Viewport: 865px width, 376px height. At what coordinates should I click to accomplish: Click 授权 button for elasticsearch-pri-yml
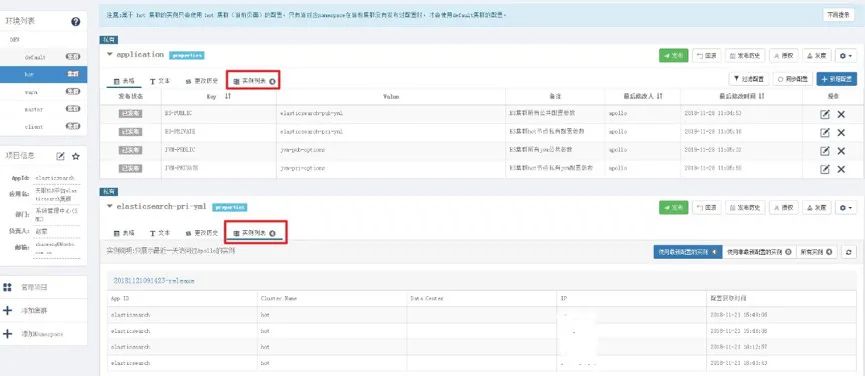(x=784, y=208)
